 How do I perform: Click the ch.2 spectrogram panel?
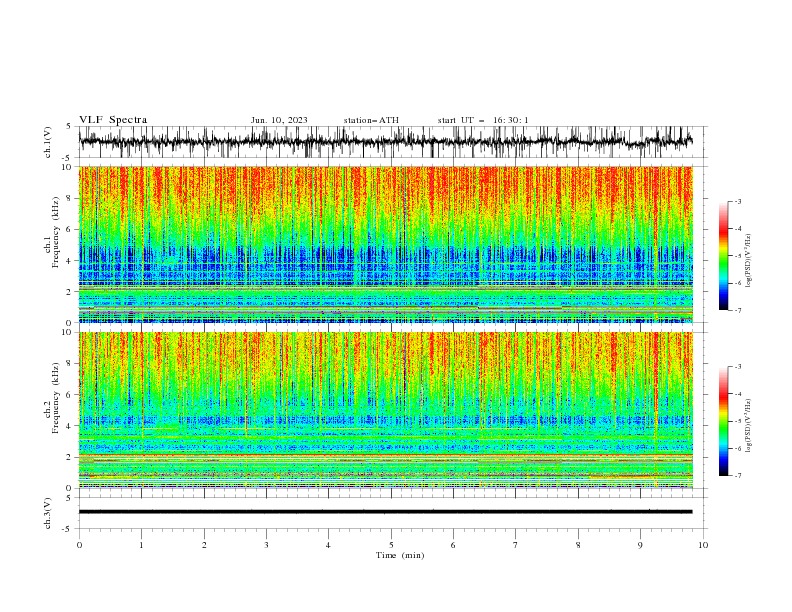coord(385,410)
